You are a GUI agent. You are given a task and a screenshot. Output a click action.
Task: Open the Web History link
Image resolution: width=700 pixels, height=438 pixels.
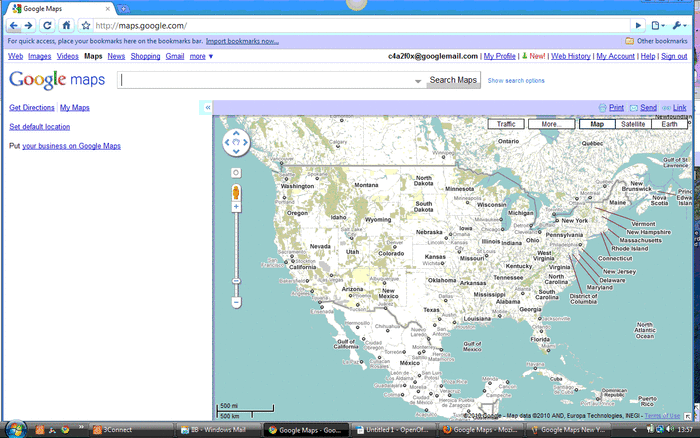(571, 56)
